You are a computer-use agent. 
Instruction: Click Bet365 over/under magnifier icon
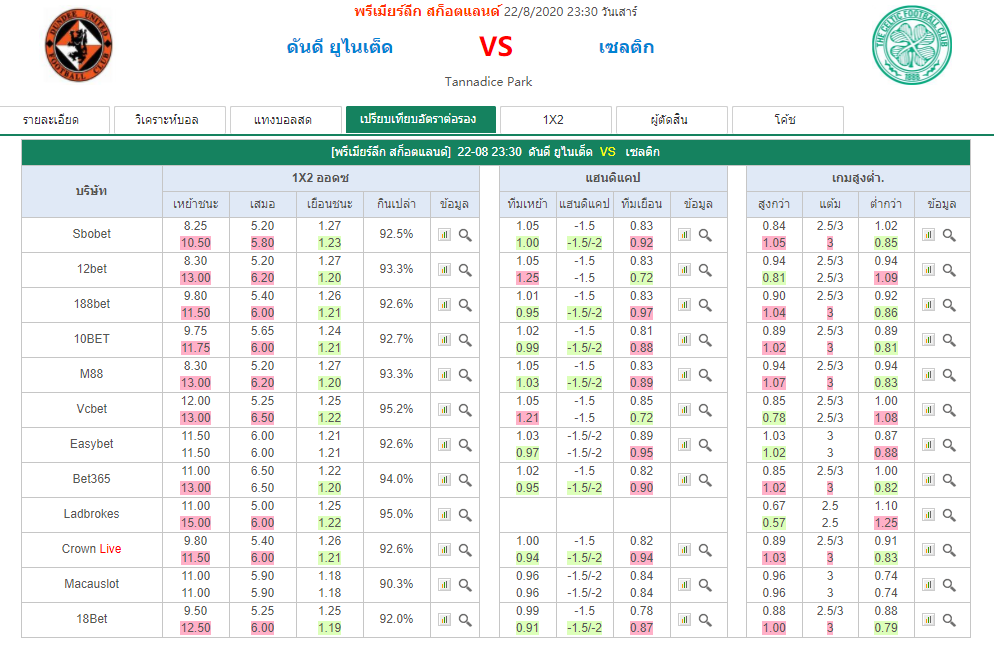pos(949,481)
